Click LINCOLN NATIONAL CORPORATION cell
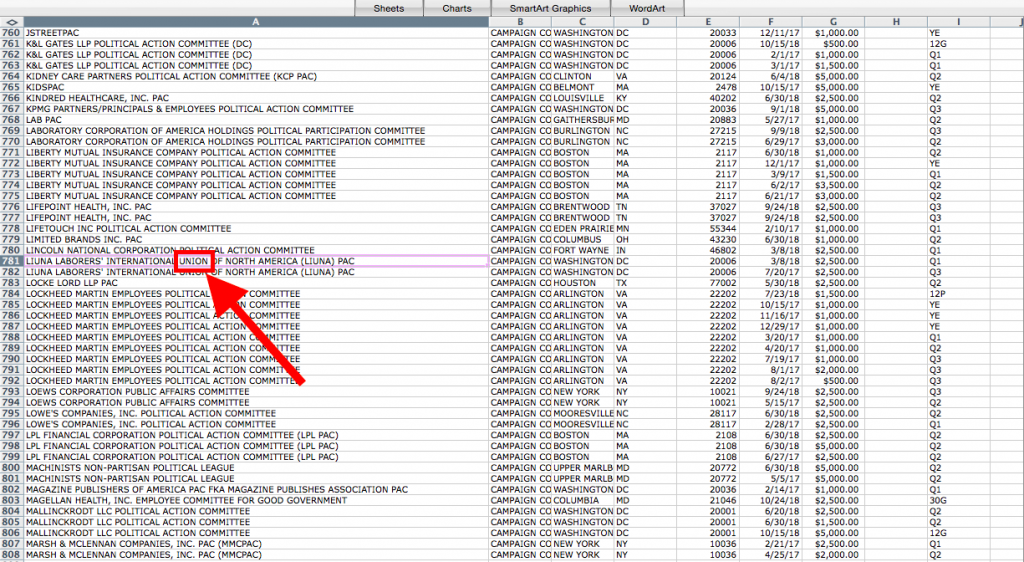Image resolution: width=1024 pixels, height=562 pixels. pyautogui.click(x=256, y=251)
